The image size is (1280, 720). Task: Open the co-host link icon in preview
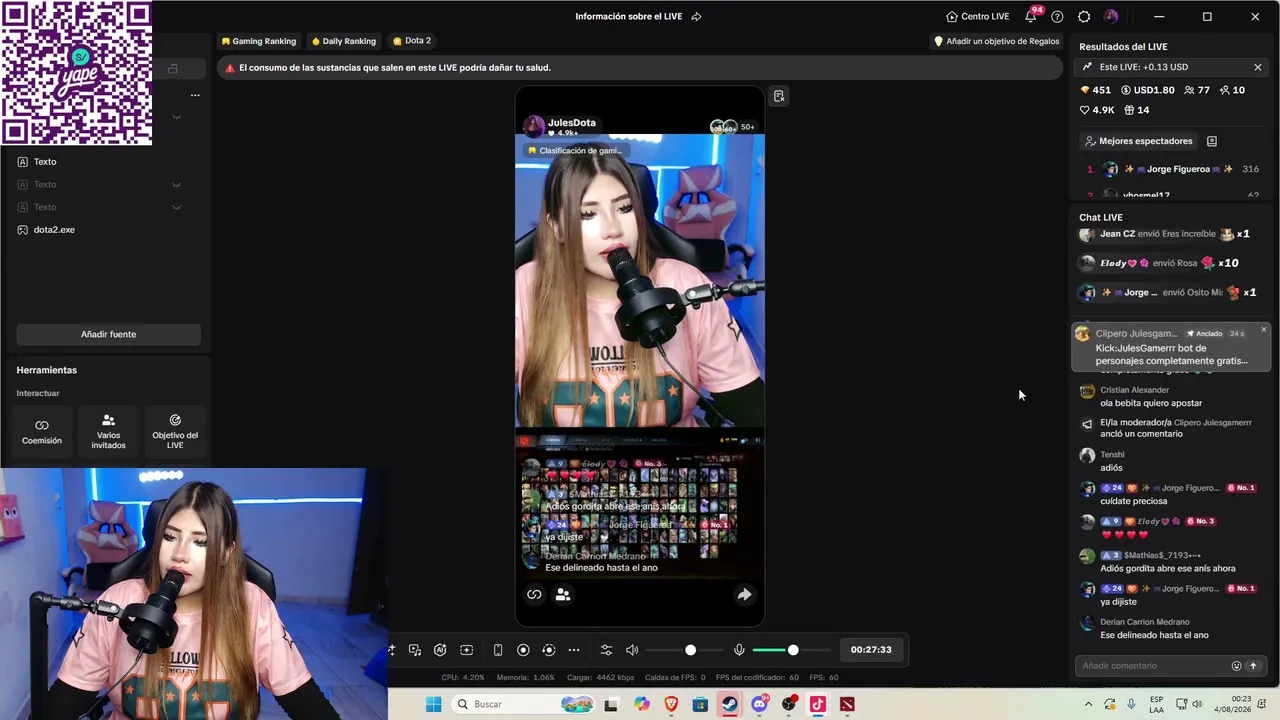tap(534, 595)
